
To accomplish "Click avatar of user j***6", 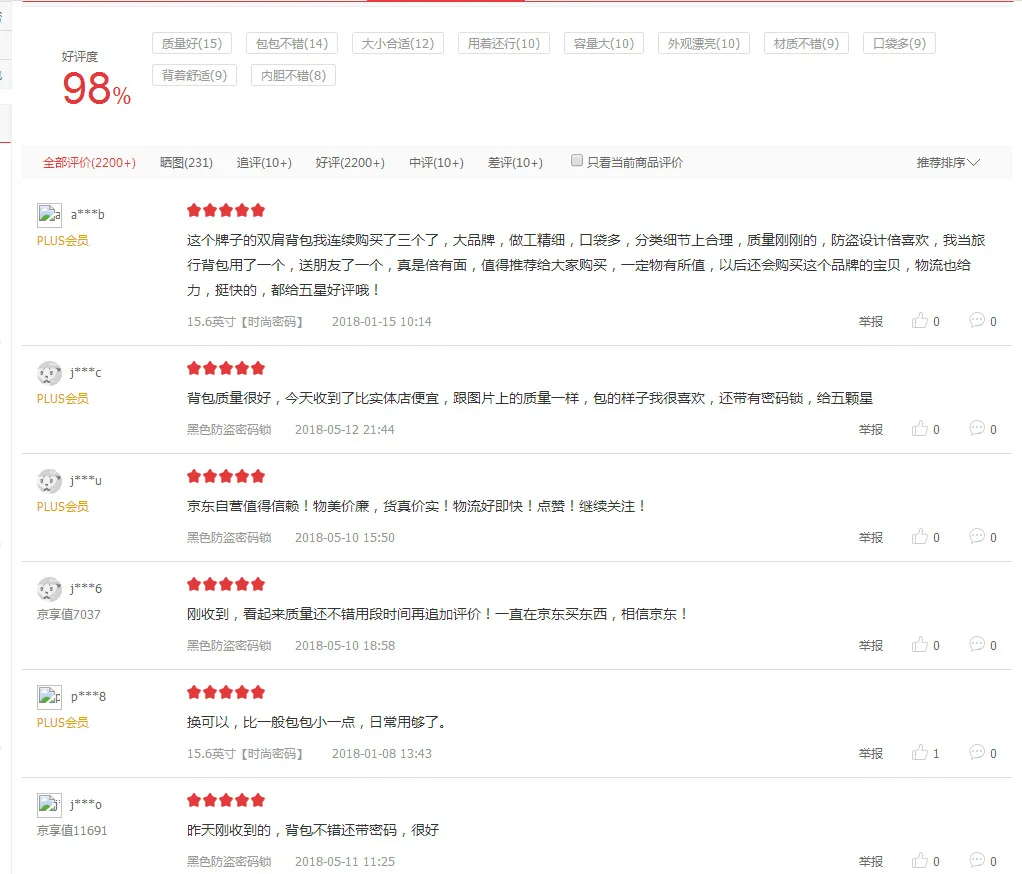I will click(49, 589).
